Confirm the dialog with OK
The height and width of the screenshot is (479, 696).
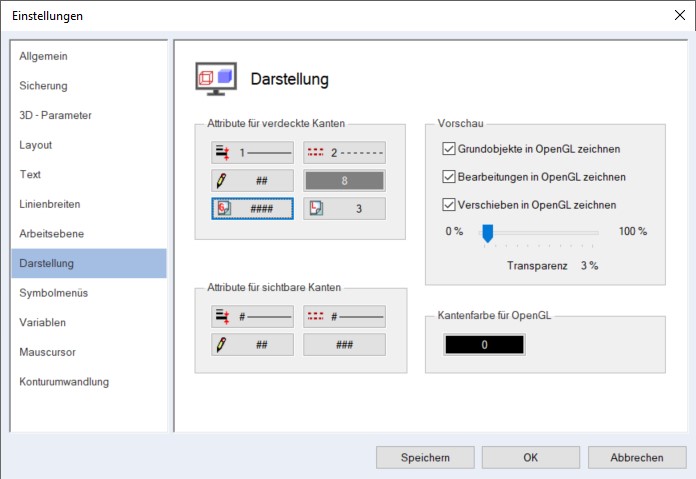[530, 457]
